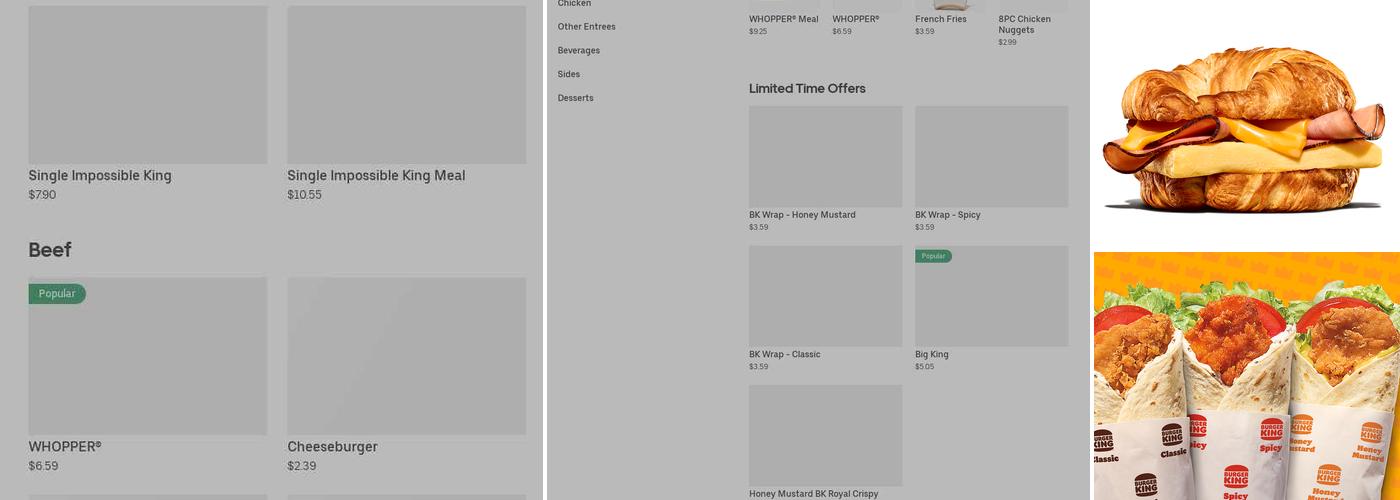Choose the 8PC Chicken Nuggets item
This screenshot has height=500, width=1400.
point(1024,24)
